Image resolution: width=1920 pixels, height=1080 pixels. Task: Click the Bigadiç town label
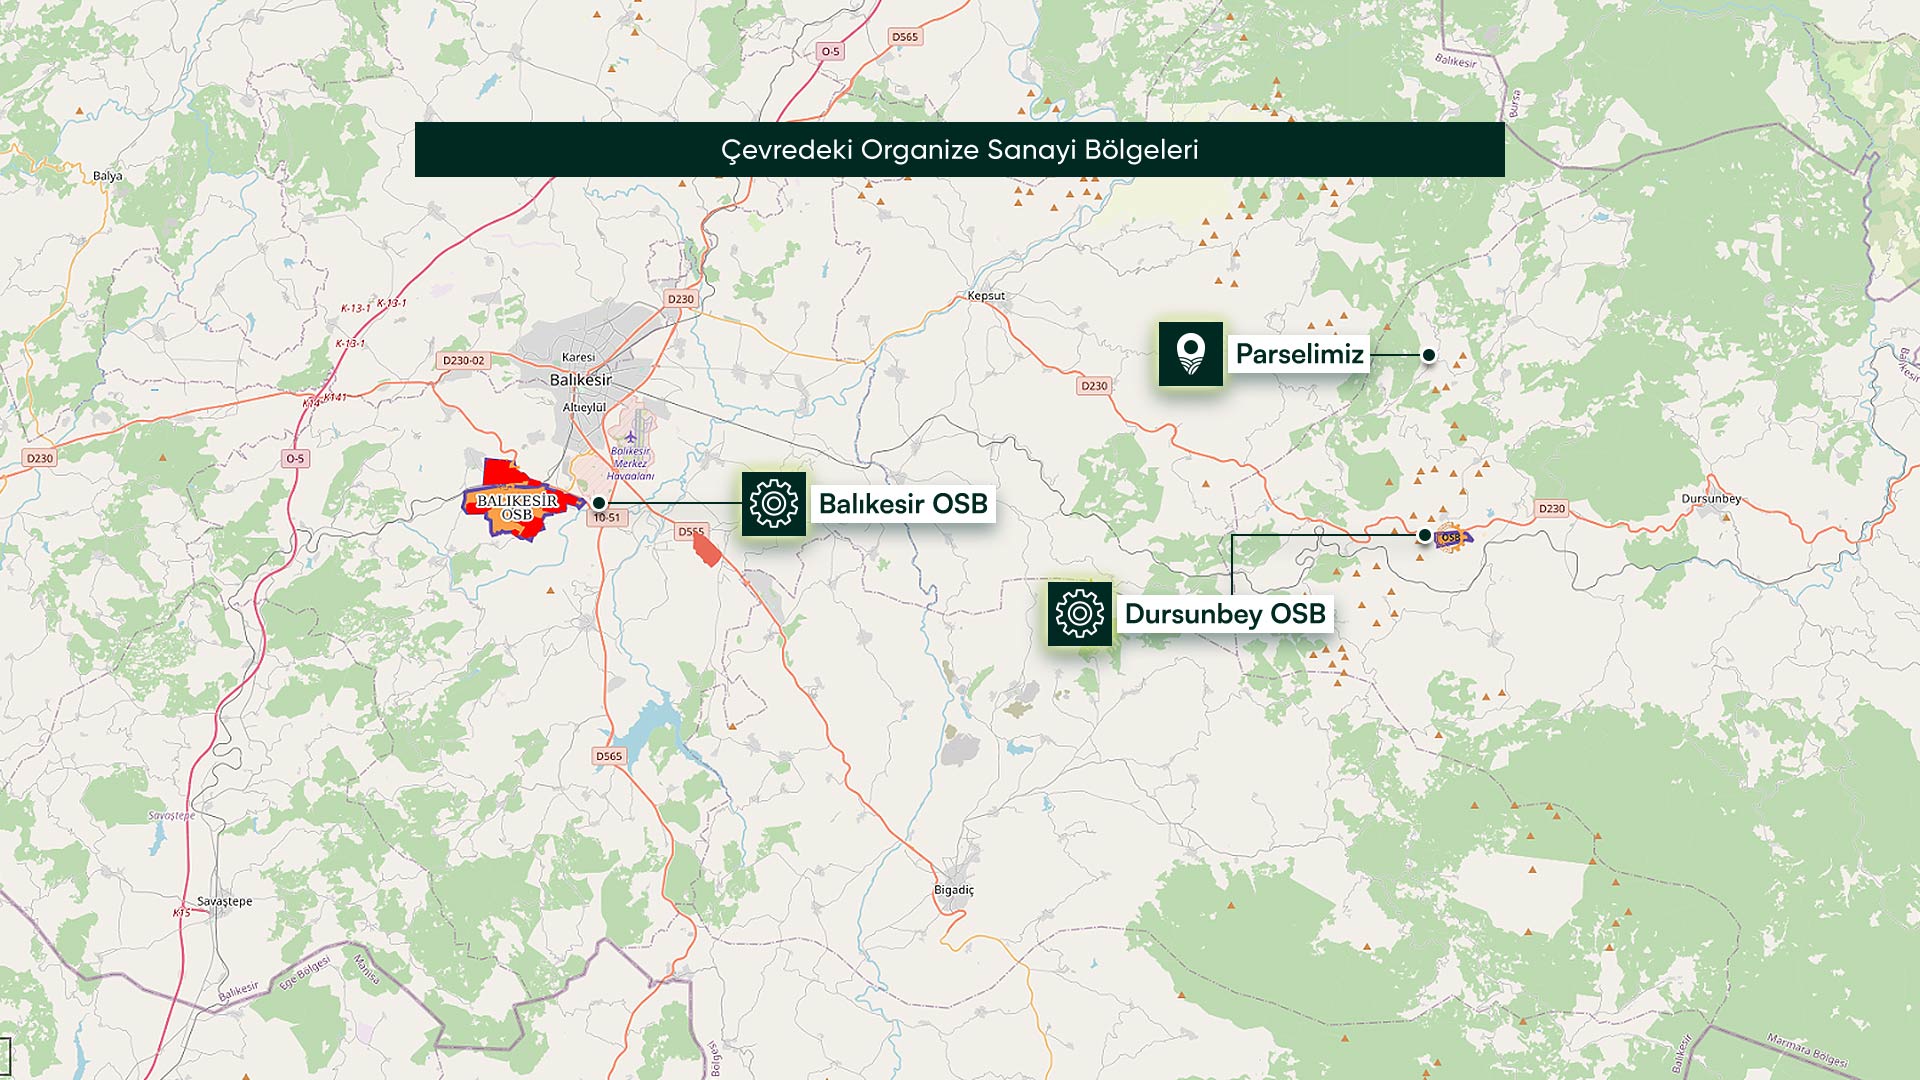pos(953,890)
